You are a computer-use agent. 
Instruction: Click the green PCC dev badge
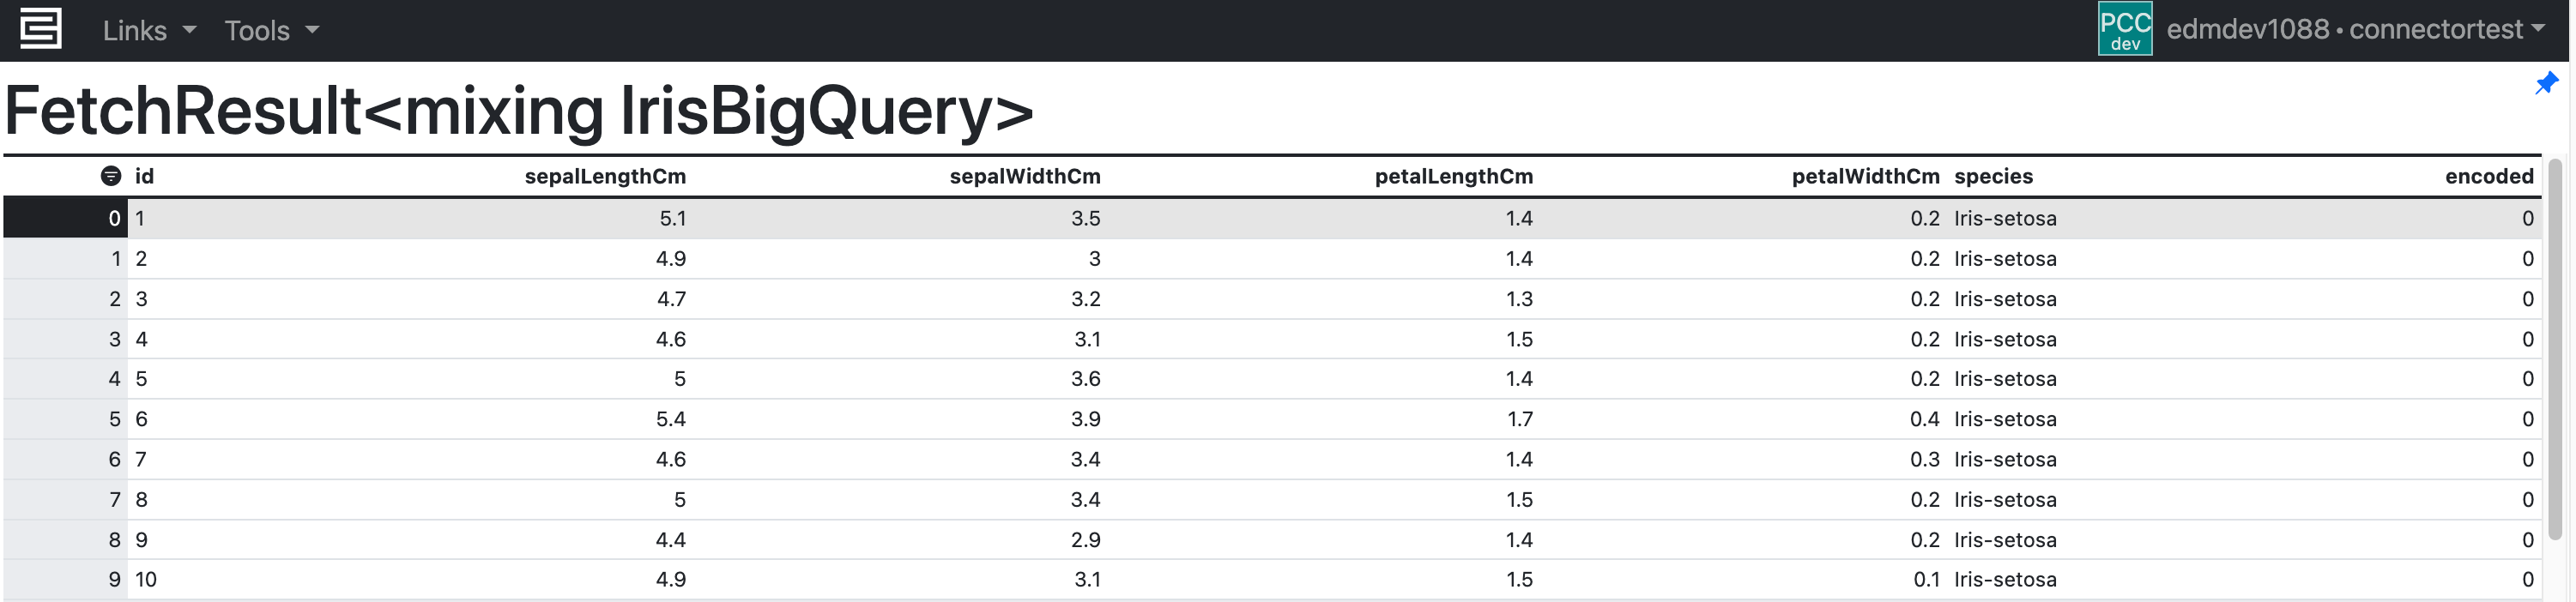(2124, 29)
